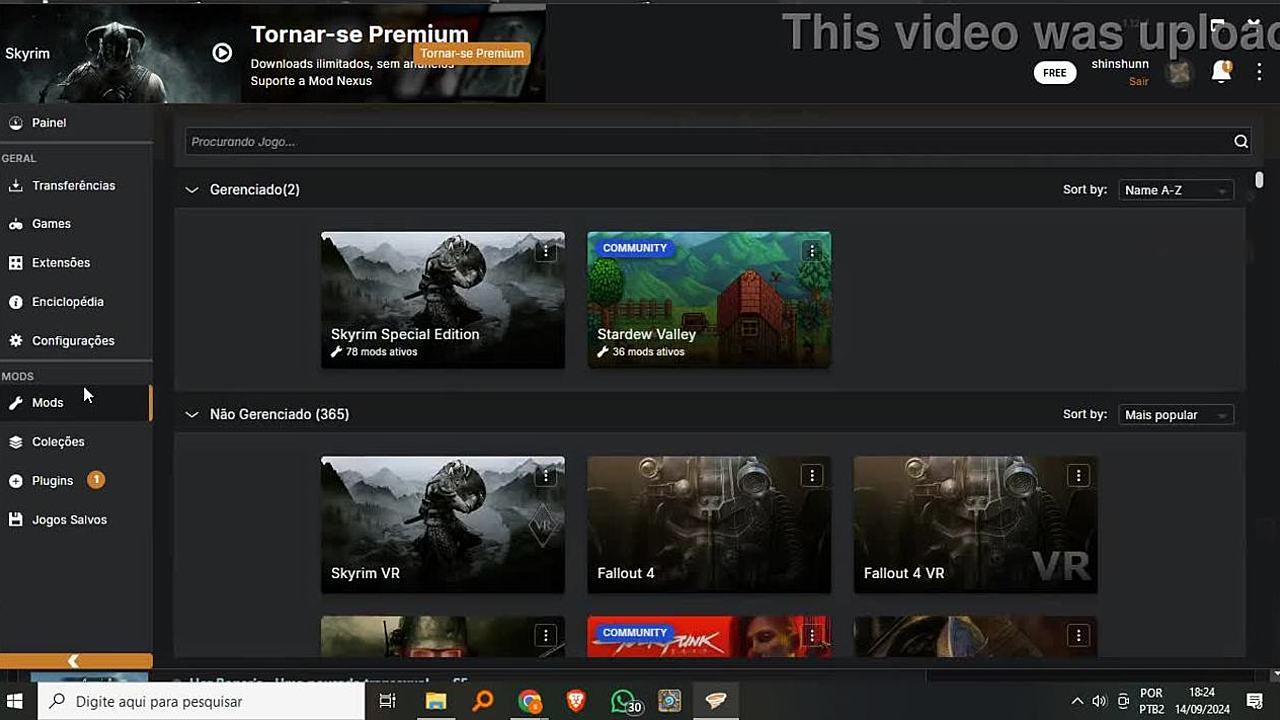1280x720 pixels.
Task: Collapse the Gerenciado section
Action: coord(191,190)
